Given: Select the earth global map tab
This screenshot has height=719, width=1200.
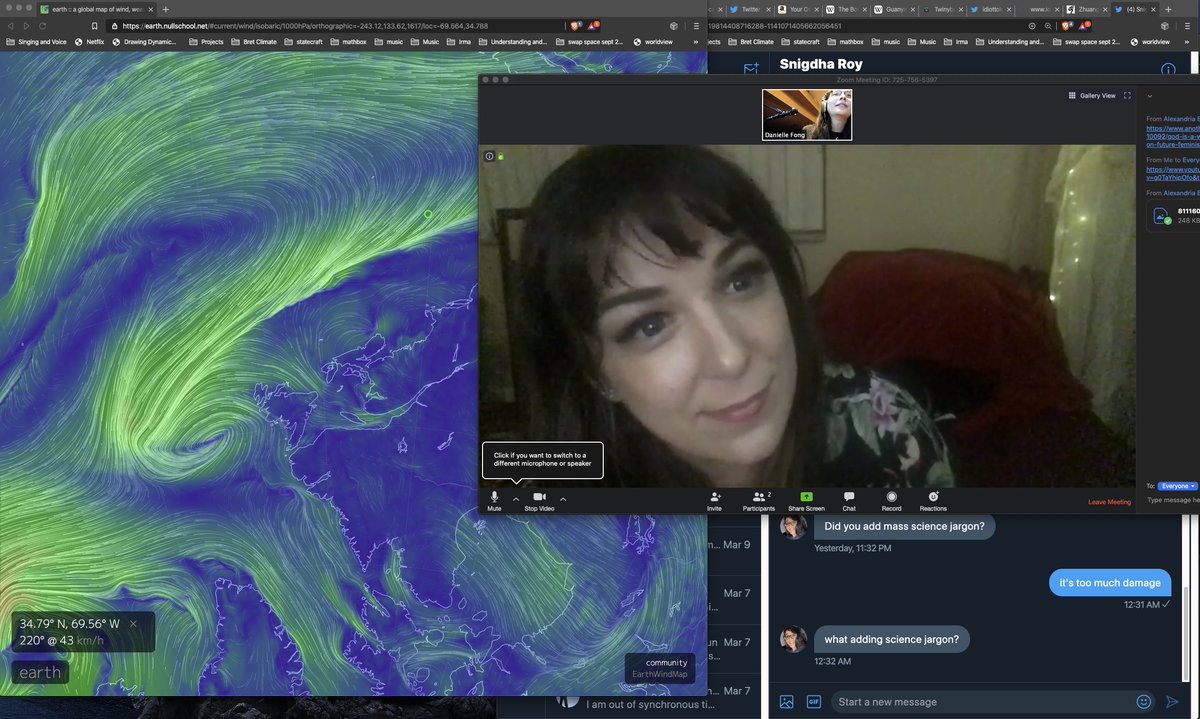Looking at the screenshot, I should (96, 9).
